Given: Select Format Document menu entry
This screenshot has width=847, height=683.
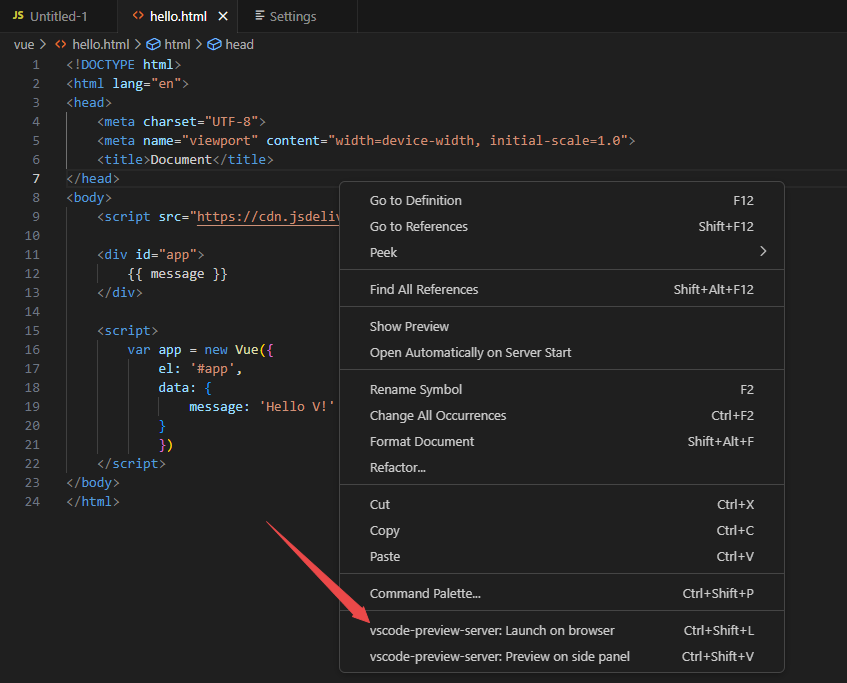Looking at the screenshot, I should tap(422, 441).
